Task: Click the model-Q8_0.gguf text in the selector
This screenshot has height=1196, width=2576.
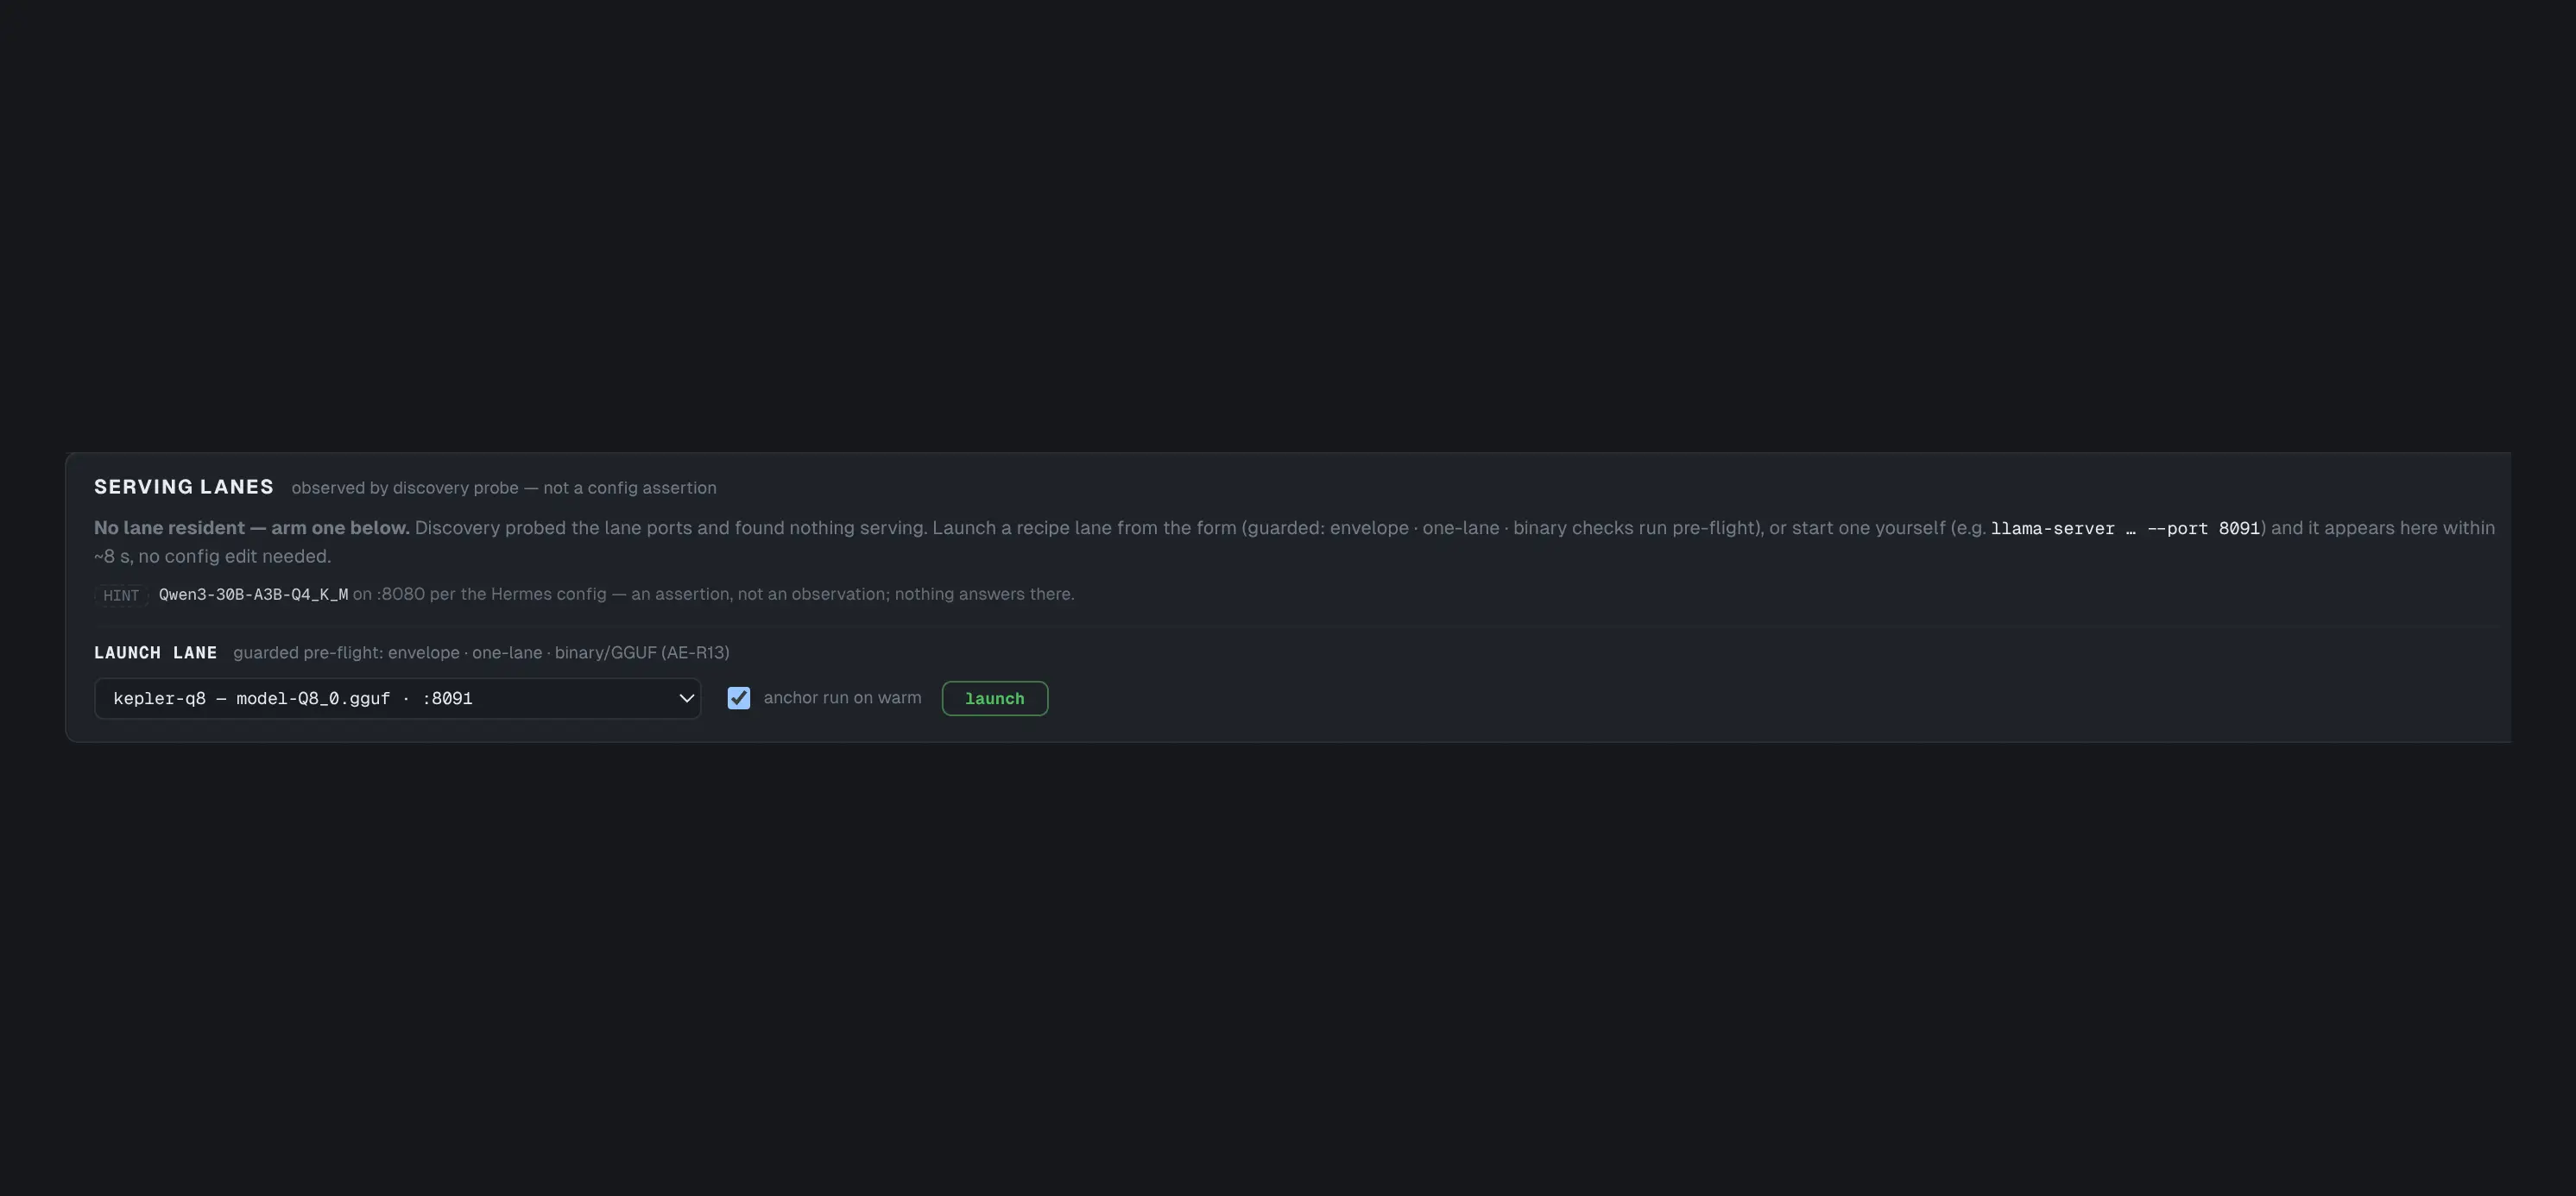Action: pyautogui.click(x=313, y=698)
